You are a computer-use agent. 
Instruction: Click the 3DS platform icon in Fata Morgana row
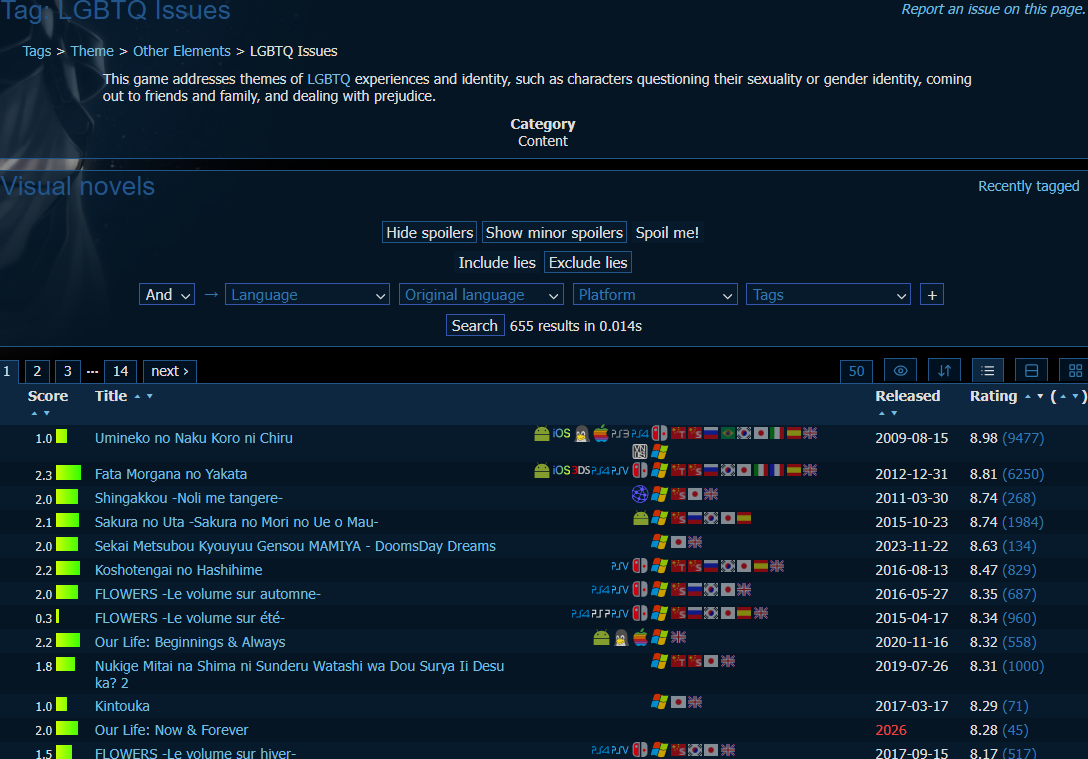tap(581, 470)
